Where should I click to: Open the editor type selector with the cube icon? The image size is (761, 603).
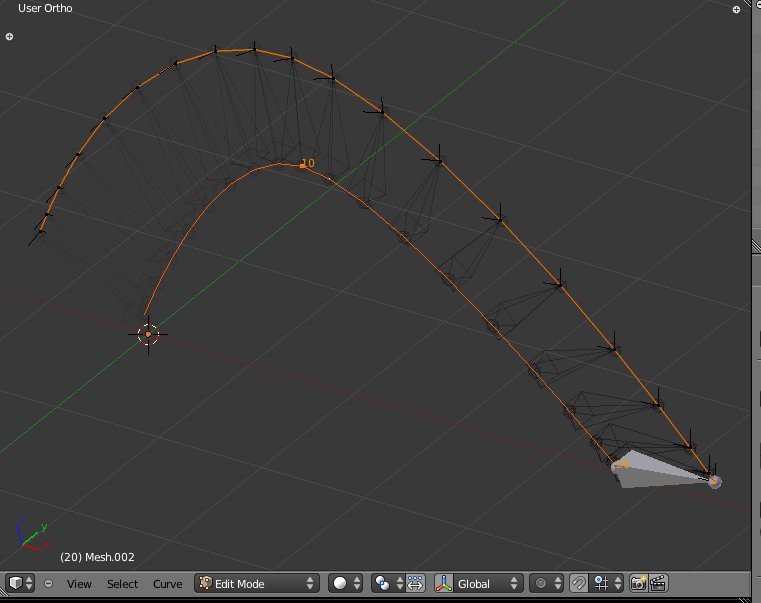pos(20,583)
